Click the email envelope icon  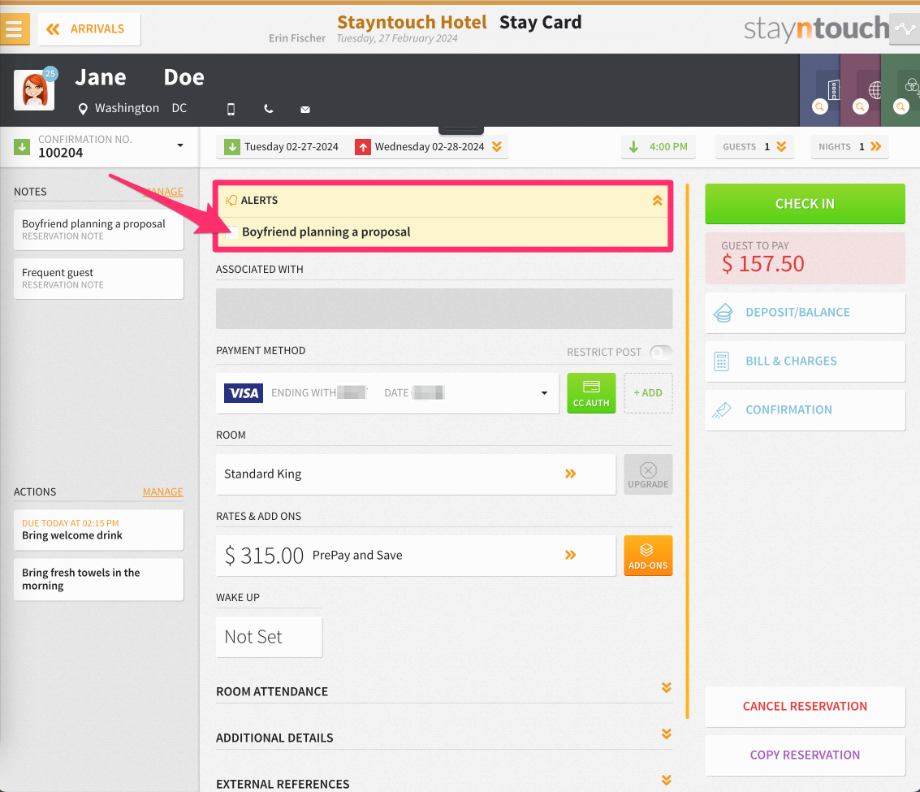305,110
